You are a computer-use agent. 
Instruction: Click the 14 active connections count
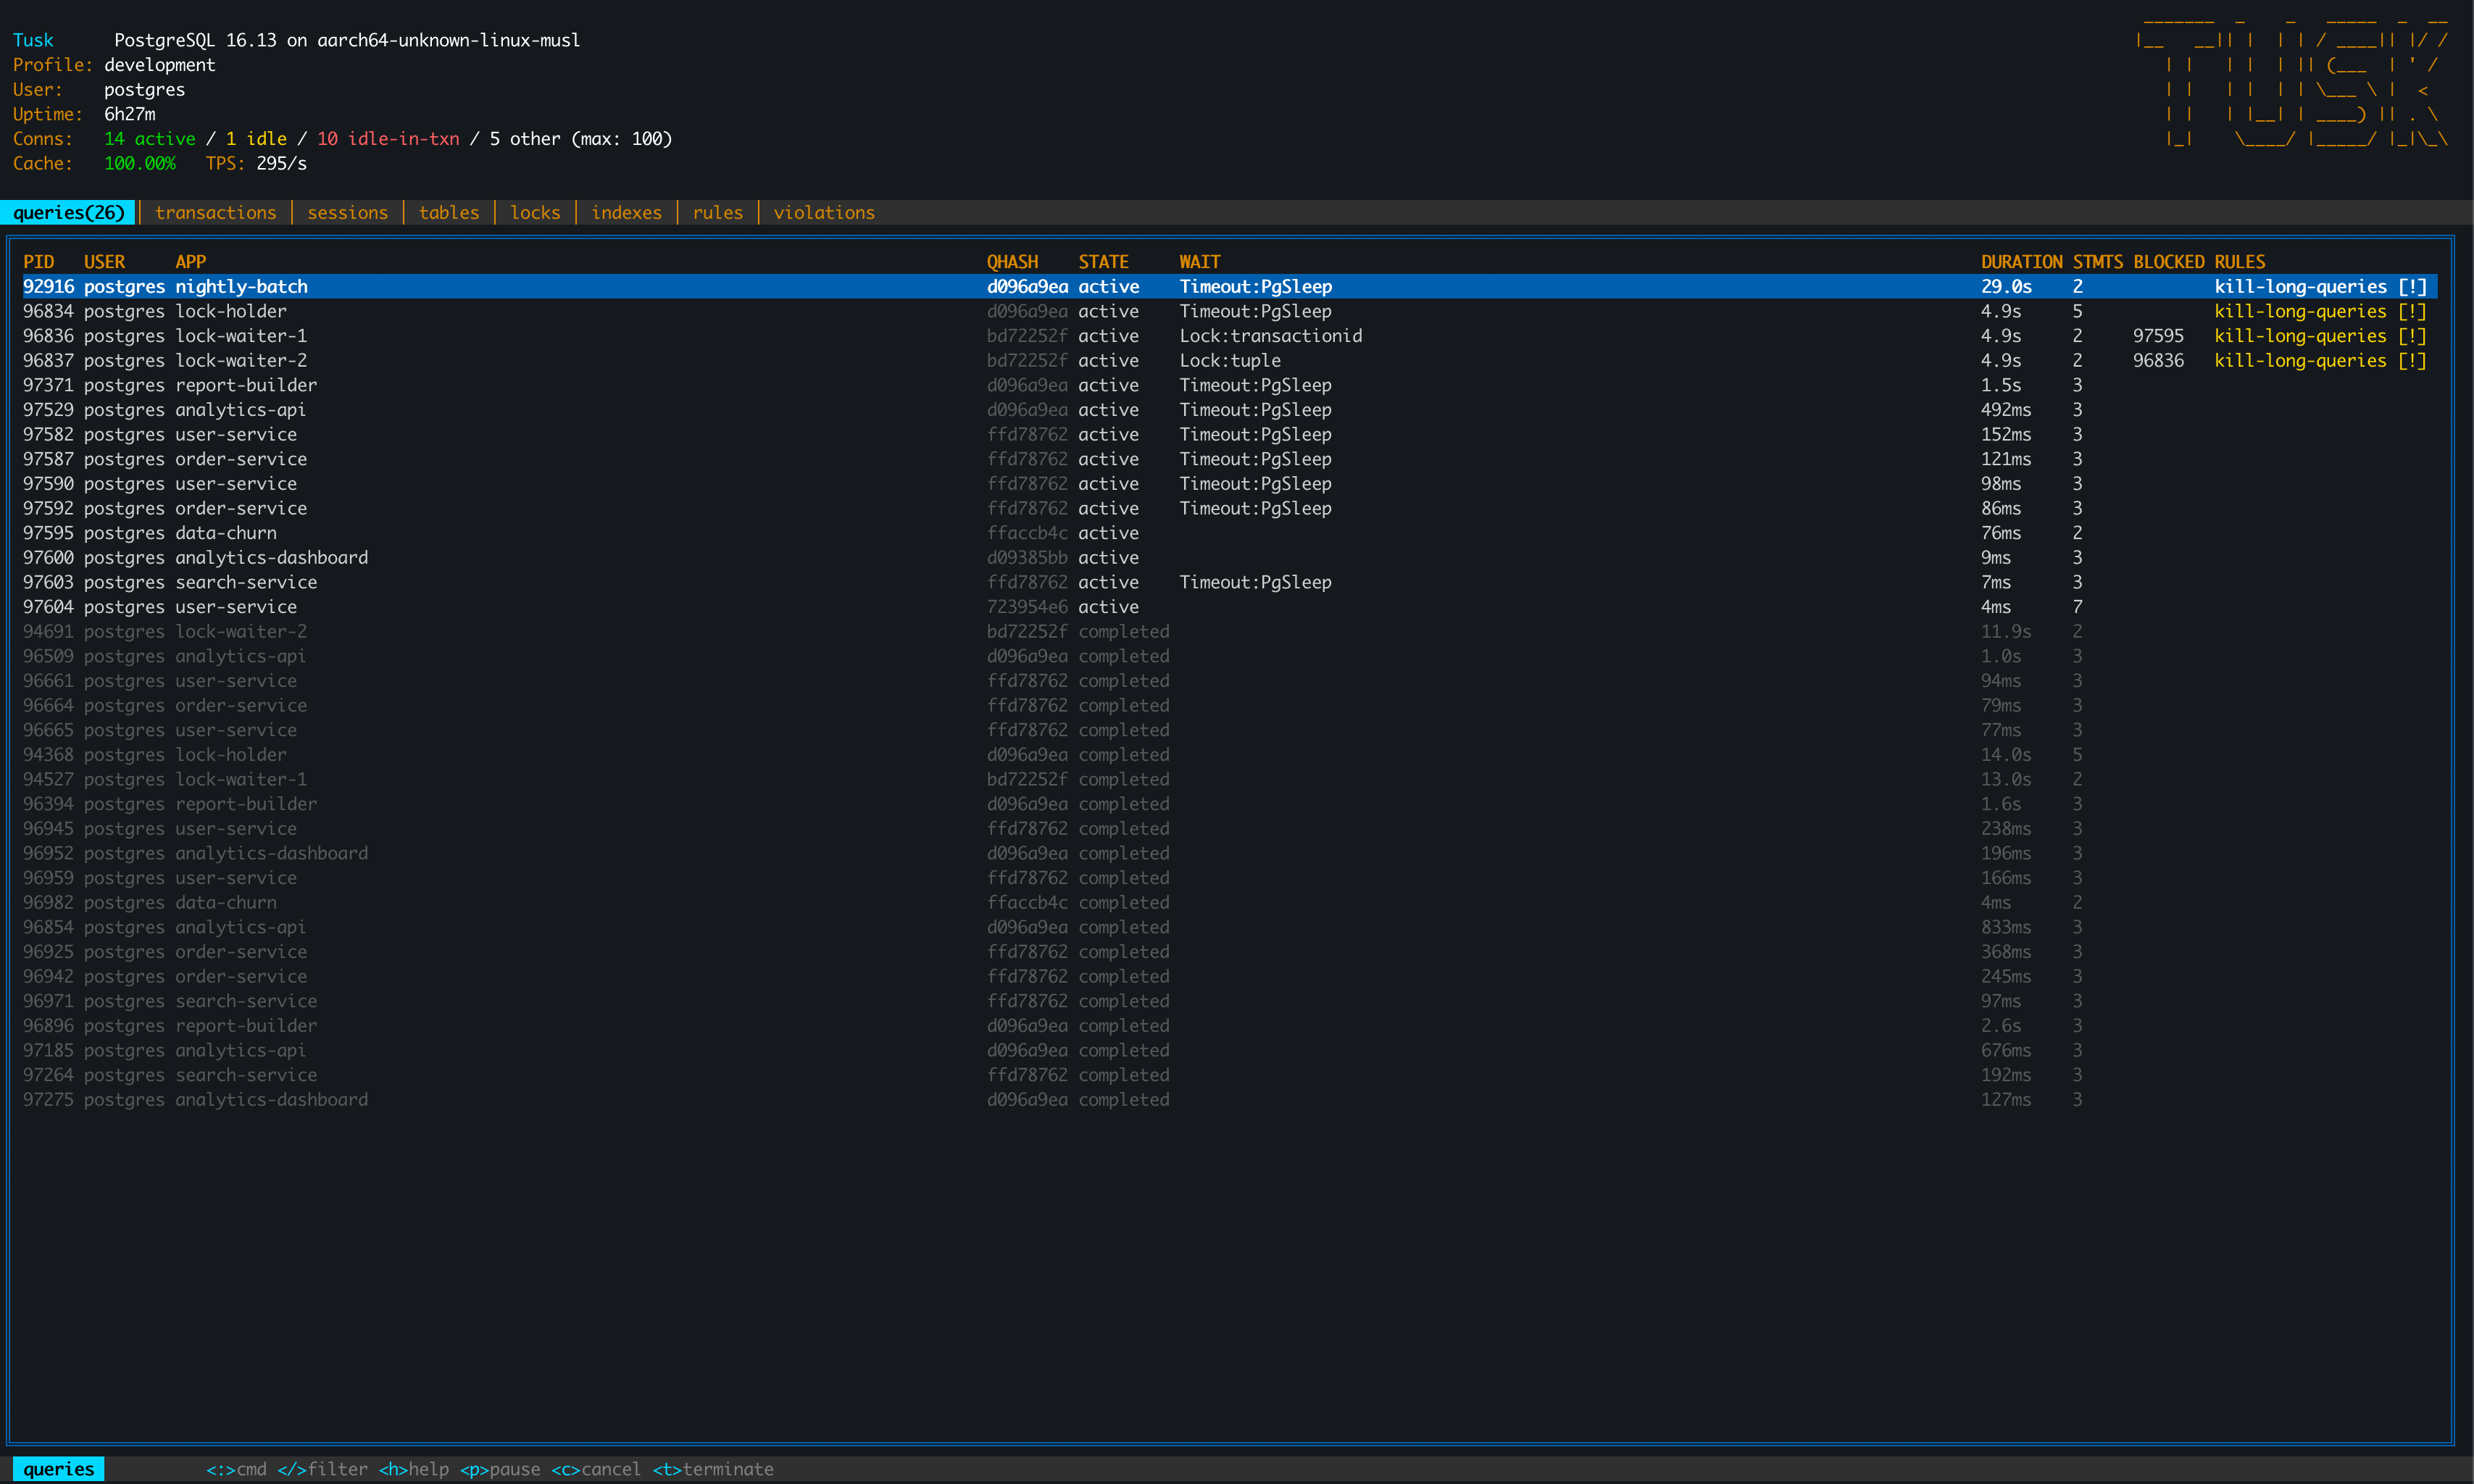click(x=150, y=139)
